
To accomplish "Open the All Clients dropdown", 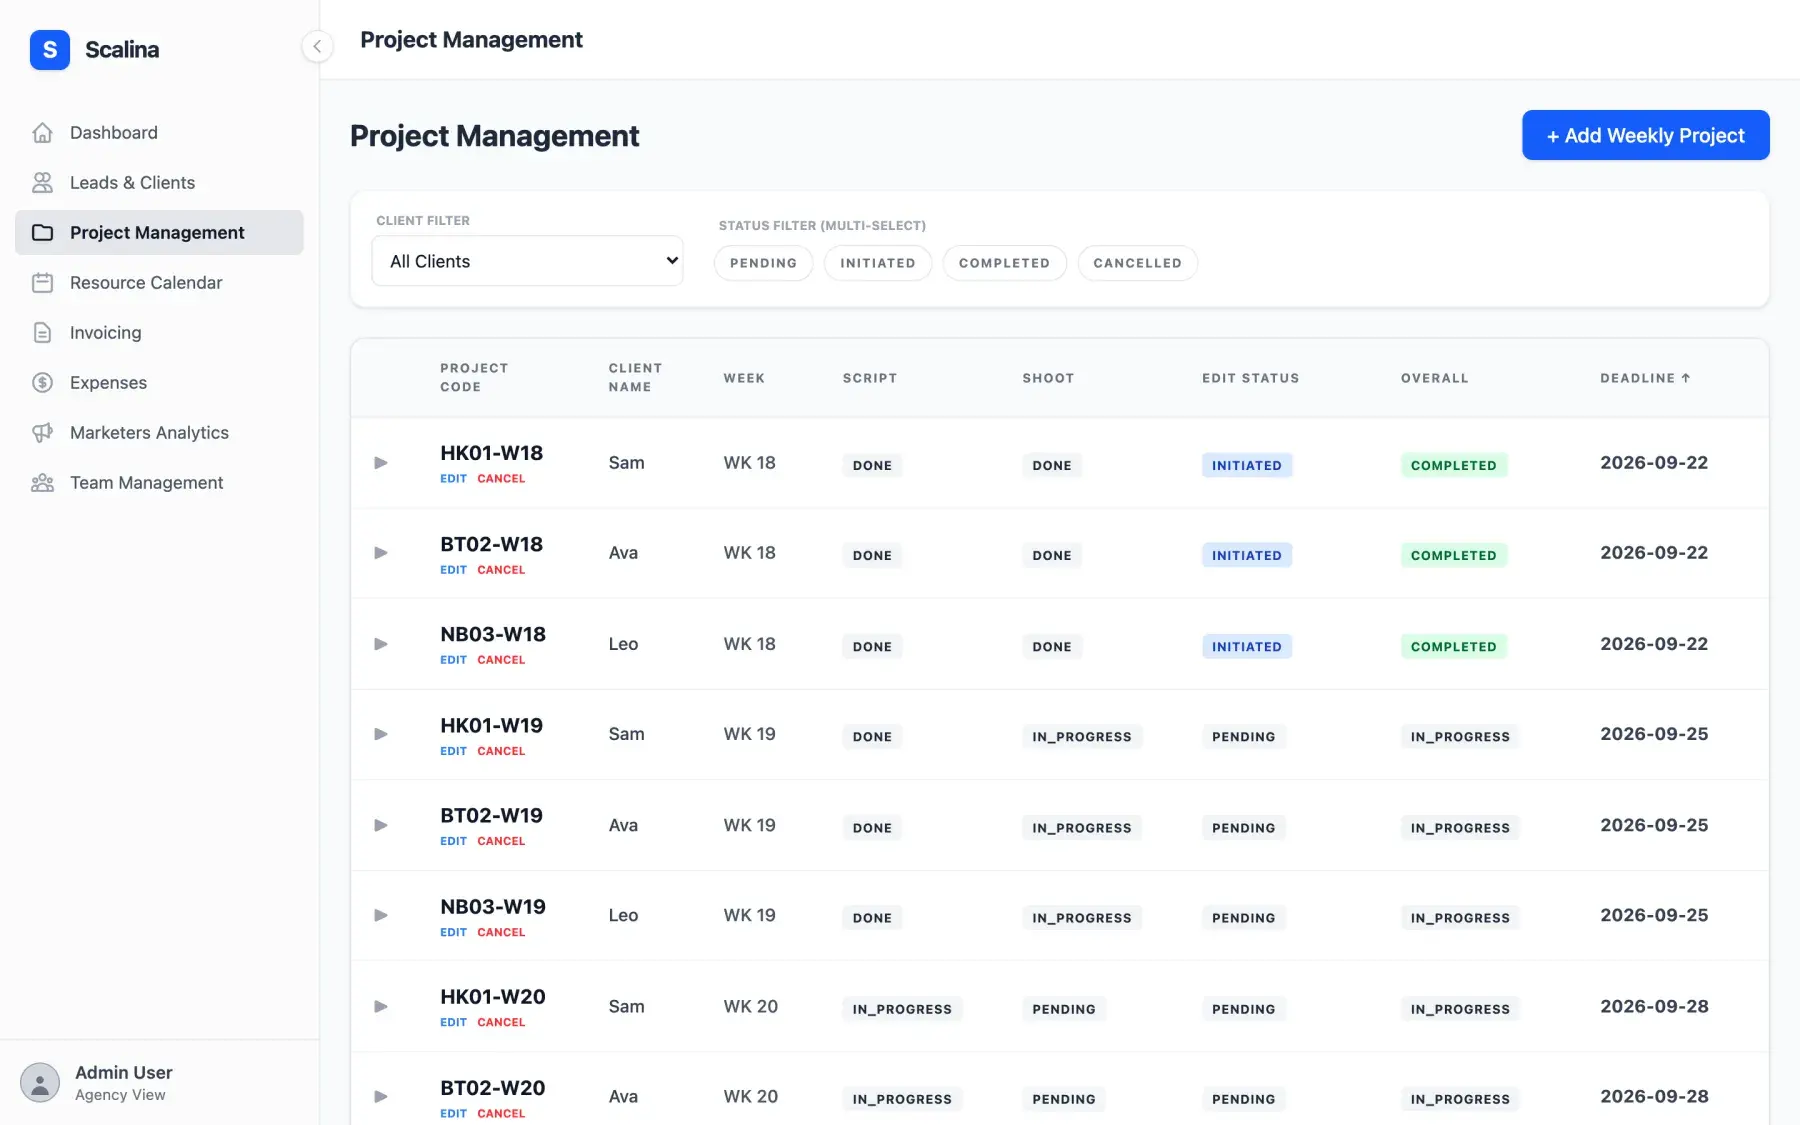I will pyautogui.click(x=527, y=261).
